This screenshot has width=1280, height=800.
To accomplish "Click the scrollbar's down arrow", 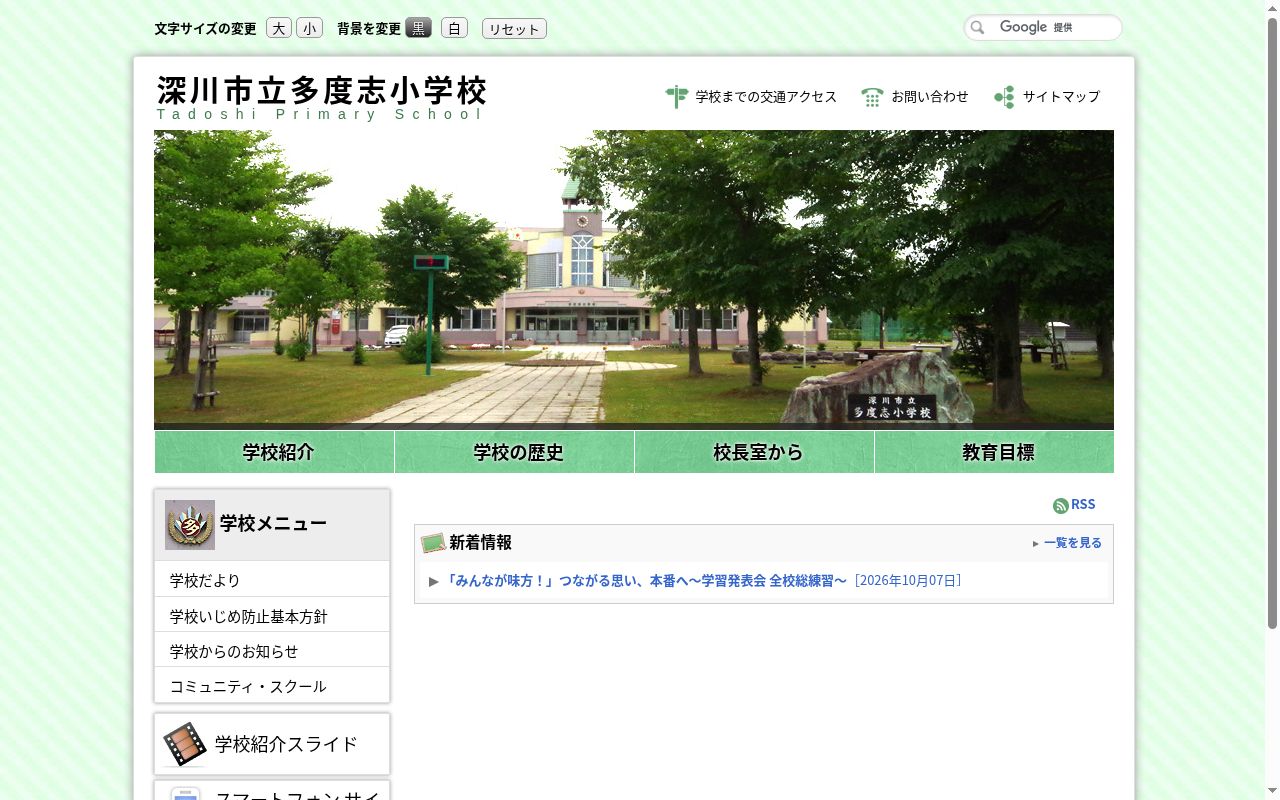I will tap(1273, 792).
